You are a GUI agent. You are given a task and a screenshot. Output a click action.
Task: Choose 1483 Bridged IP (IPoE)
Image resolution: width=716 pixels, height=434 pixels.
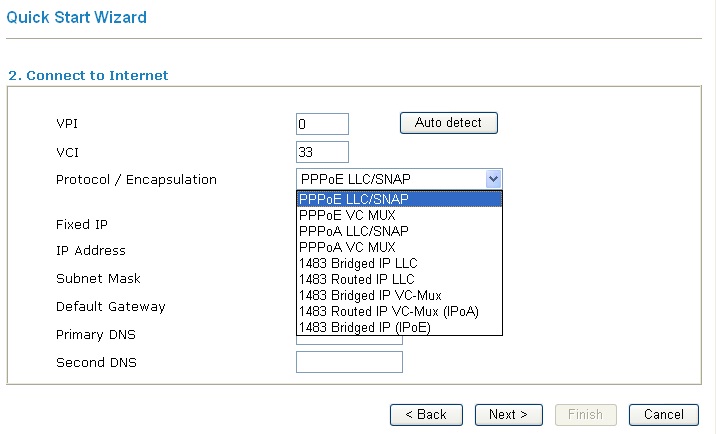point(399,327)
